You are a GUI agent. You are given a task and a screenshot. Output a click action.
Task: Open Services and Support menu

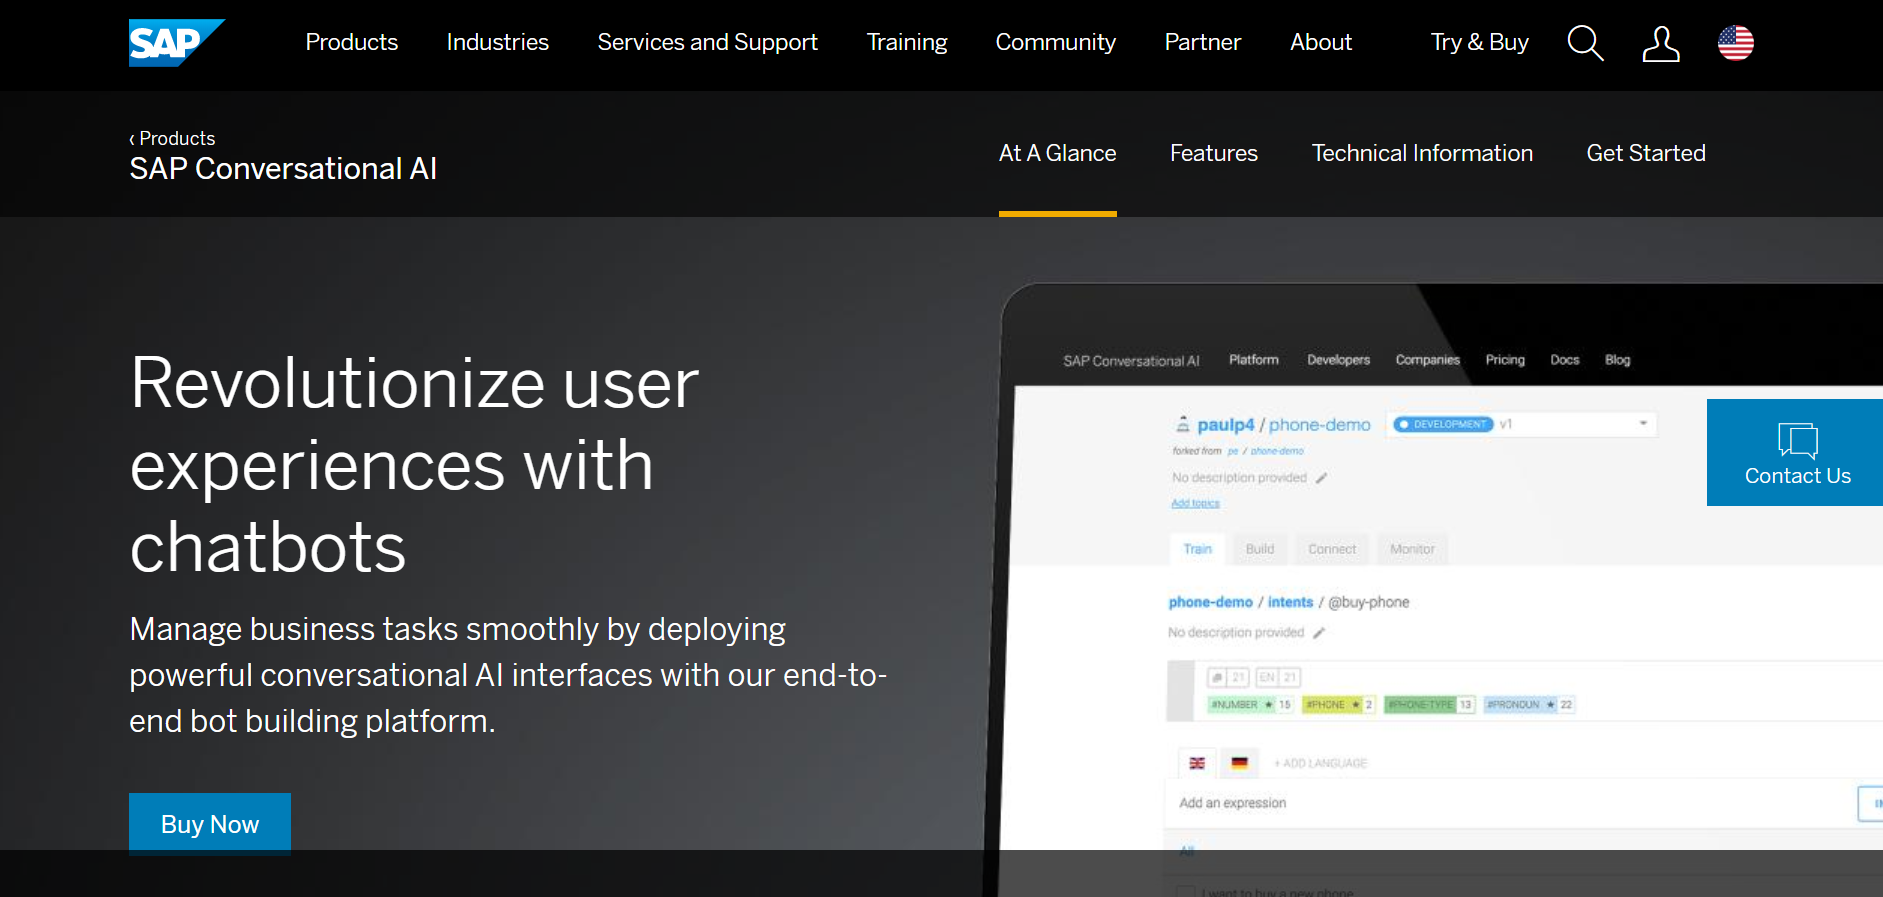(x=707, y=42)
